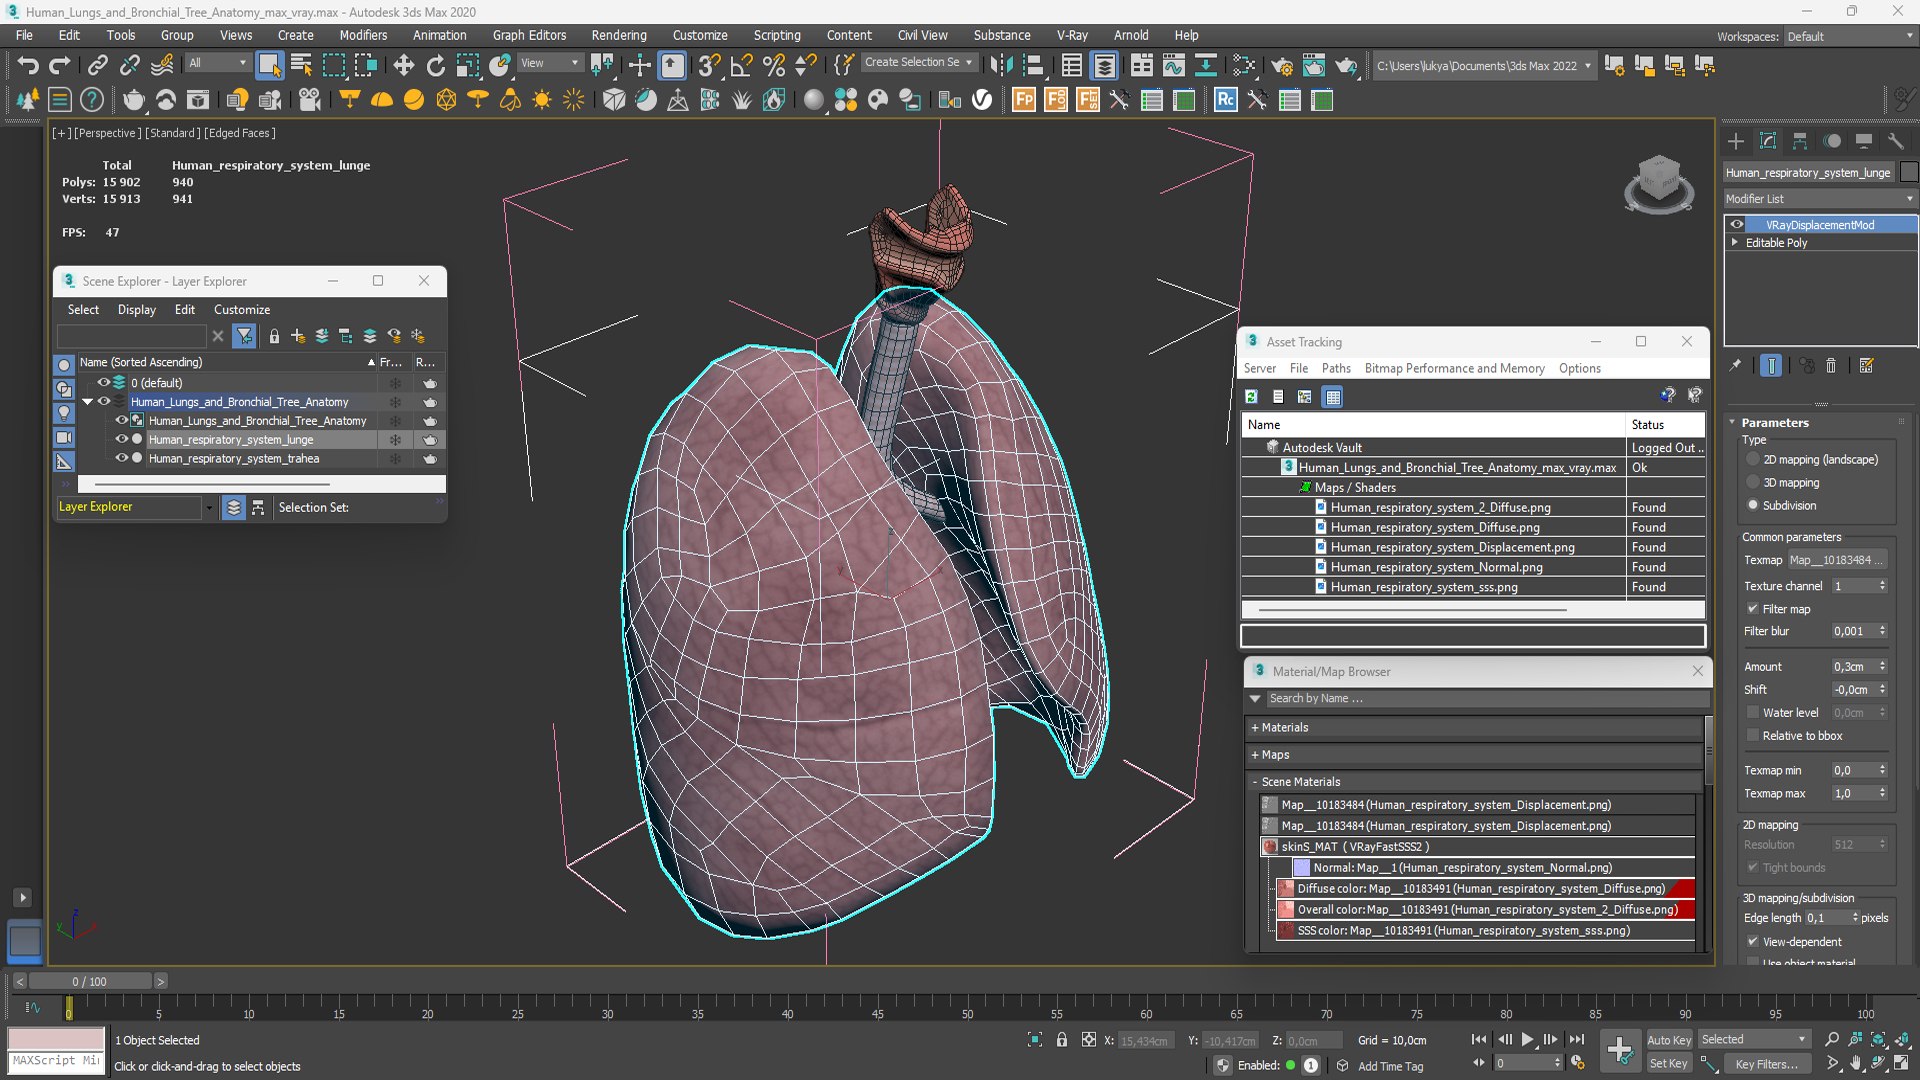This screenshot has width=1920, height=1080.
Task: Activate the Select Object tool
Action: [x=269, y=66]
